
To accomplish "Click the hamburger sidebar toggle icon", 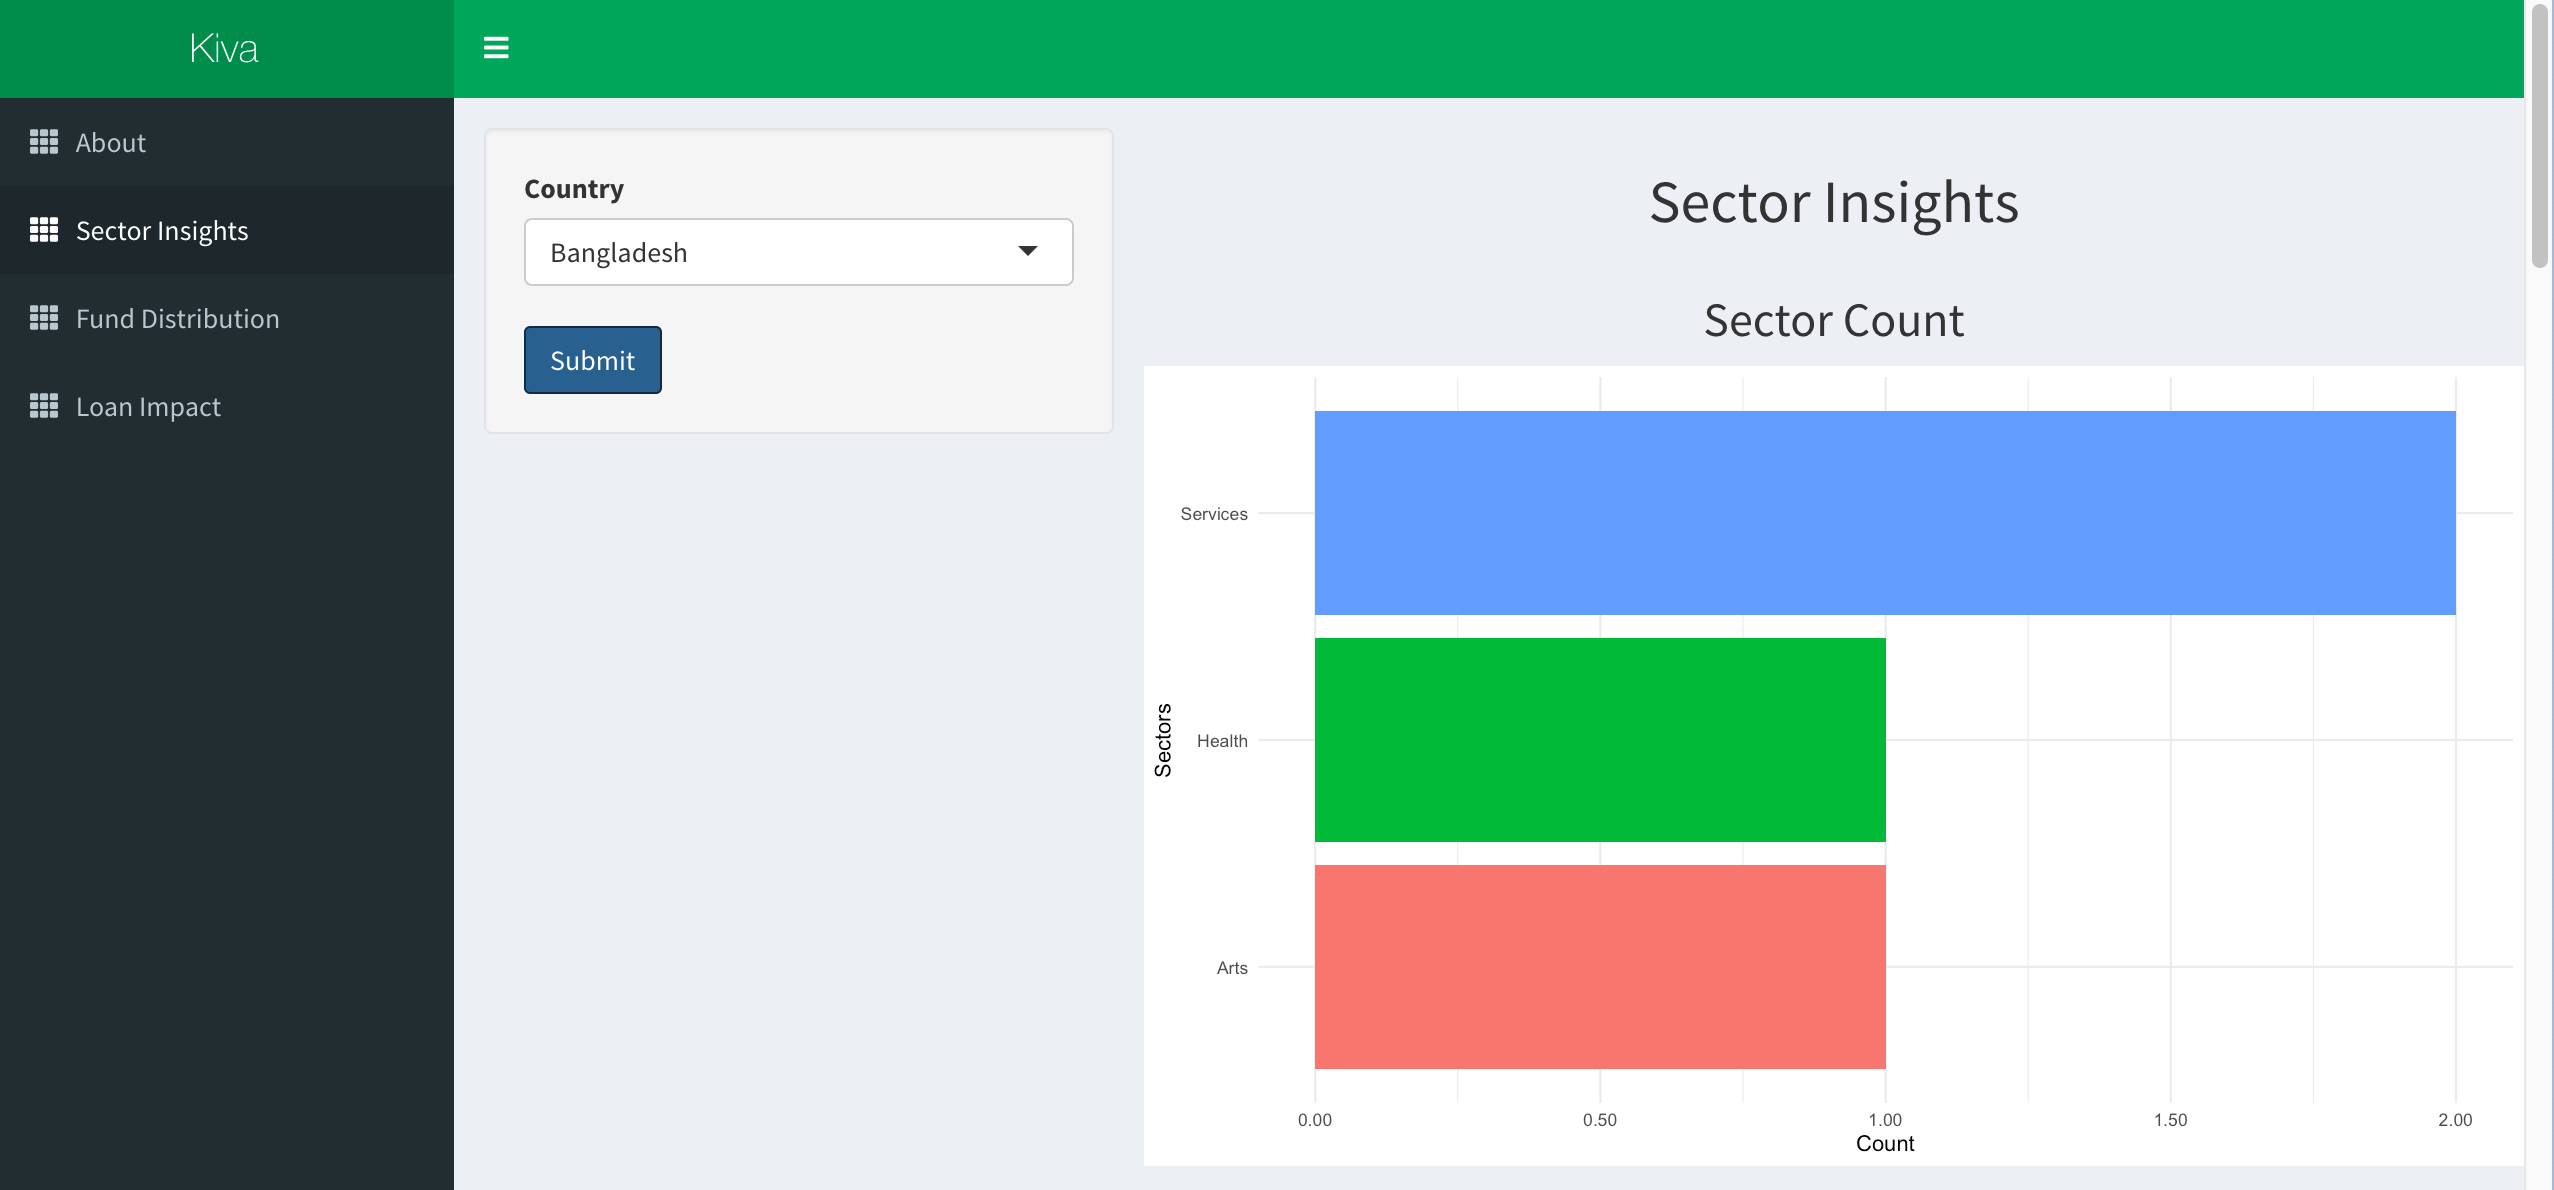I will [x=496, y=48].
